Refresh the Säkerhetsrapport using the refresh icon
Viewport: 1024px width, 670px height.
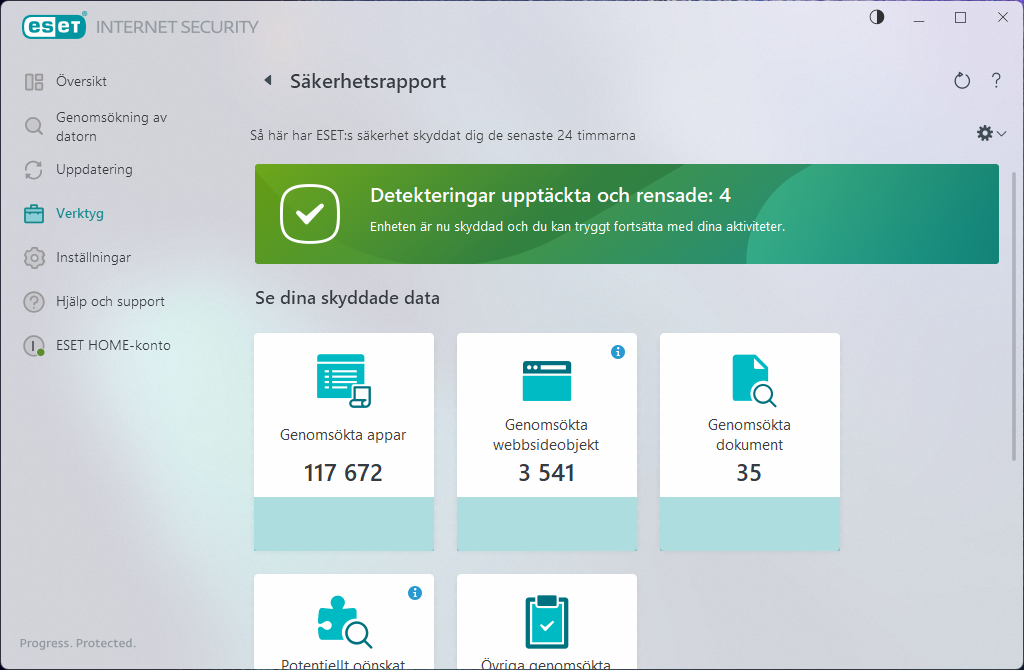pos(962,81)
